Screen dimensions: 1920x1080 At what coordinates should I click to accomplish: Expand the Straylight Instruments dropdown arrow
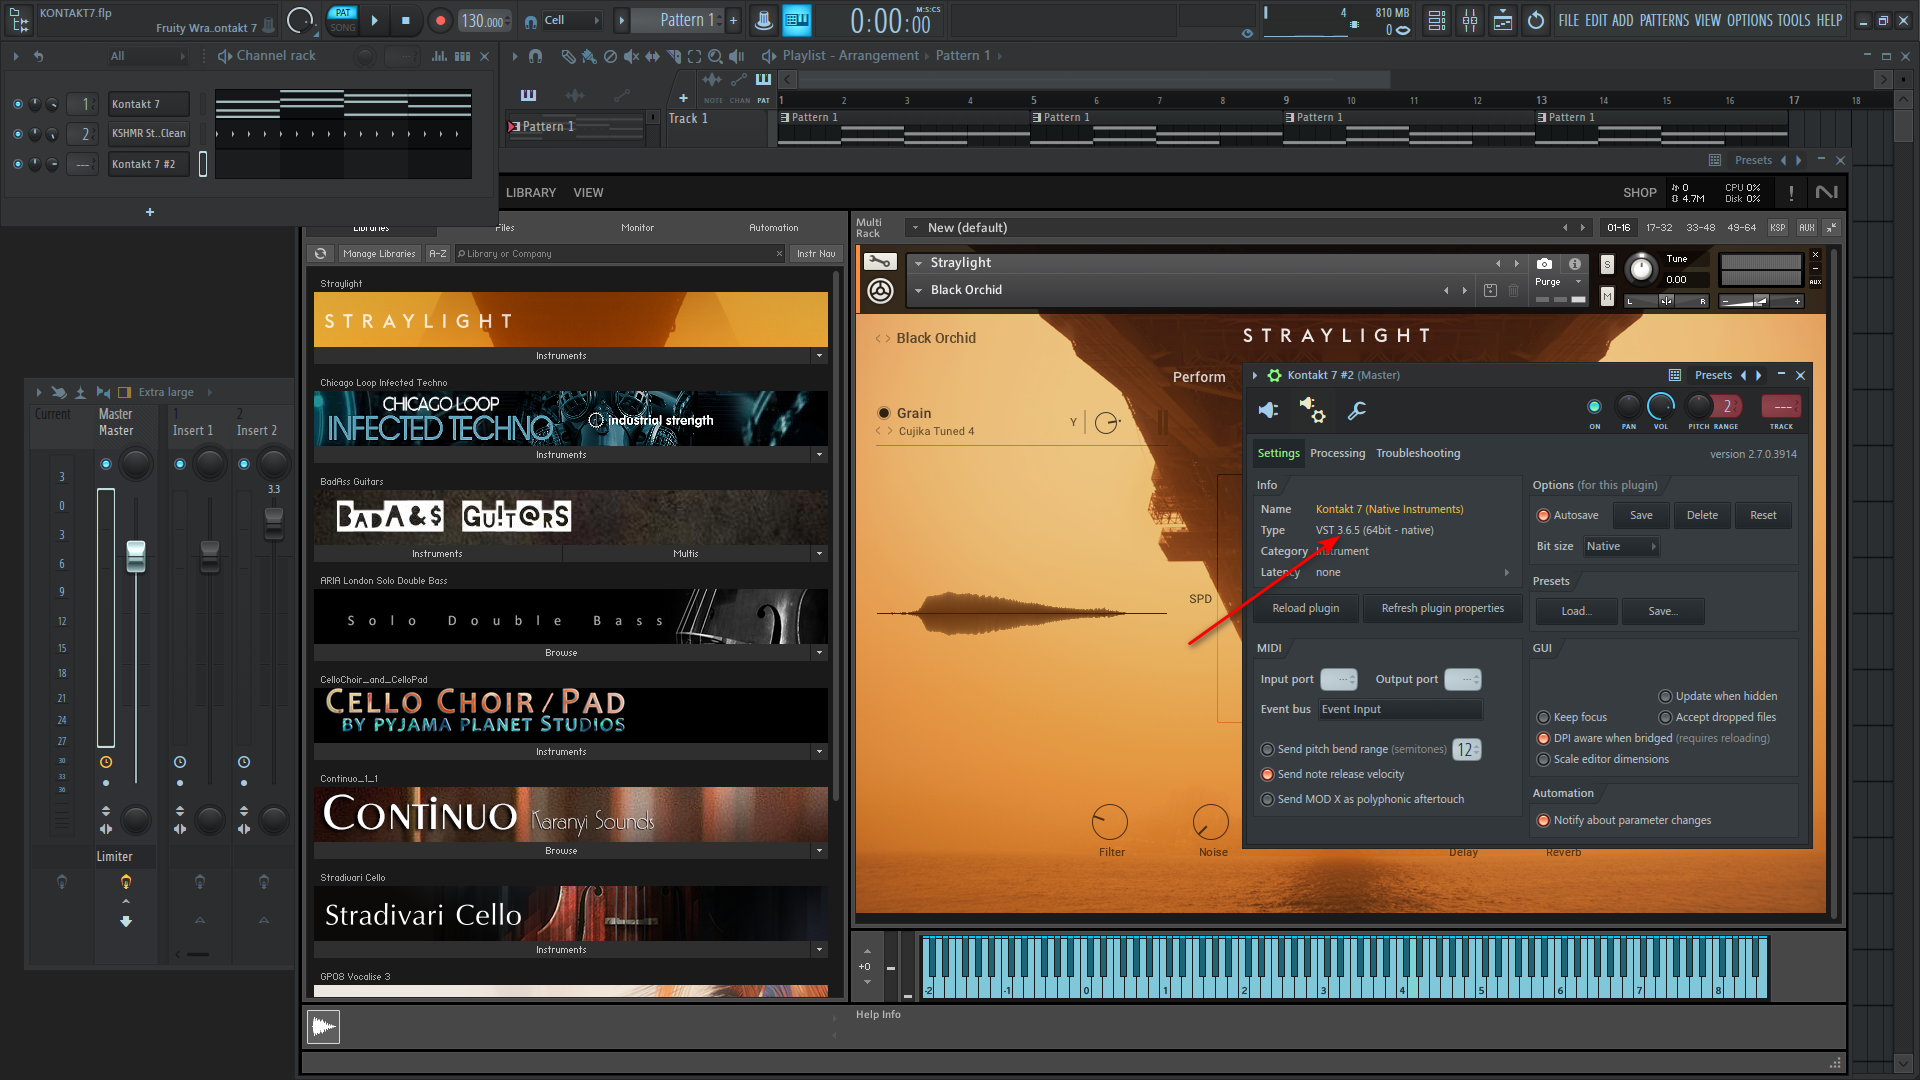tap(819, 356)
